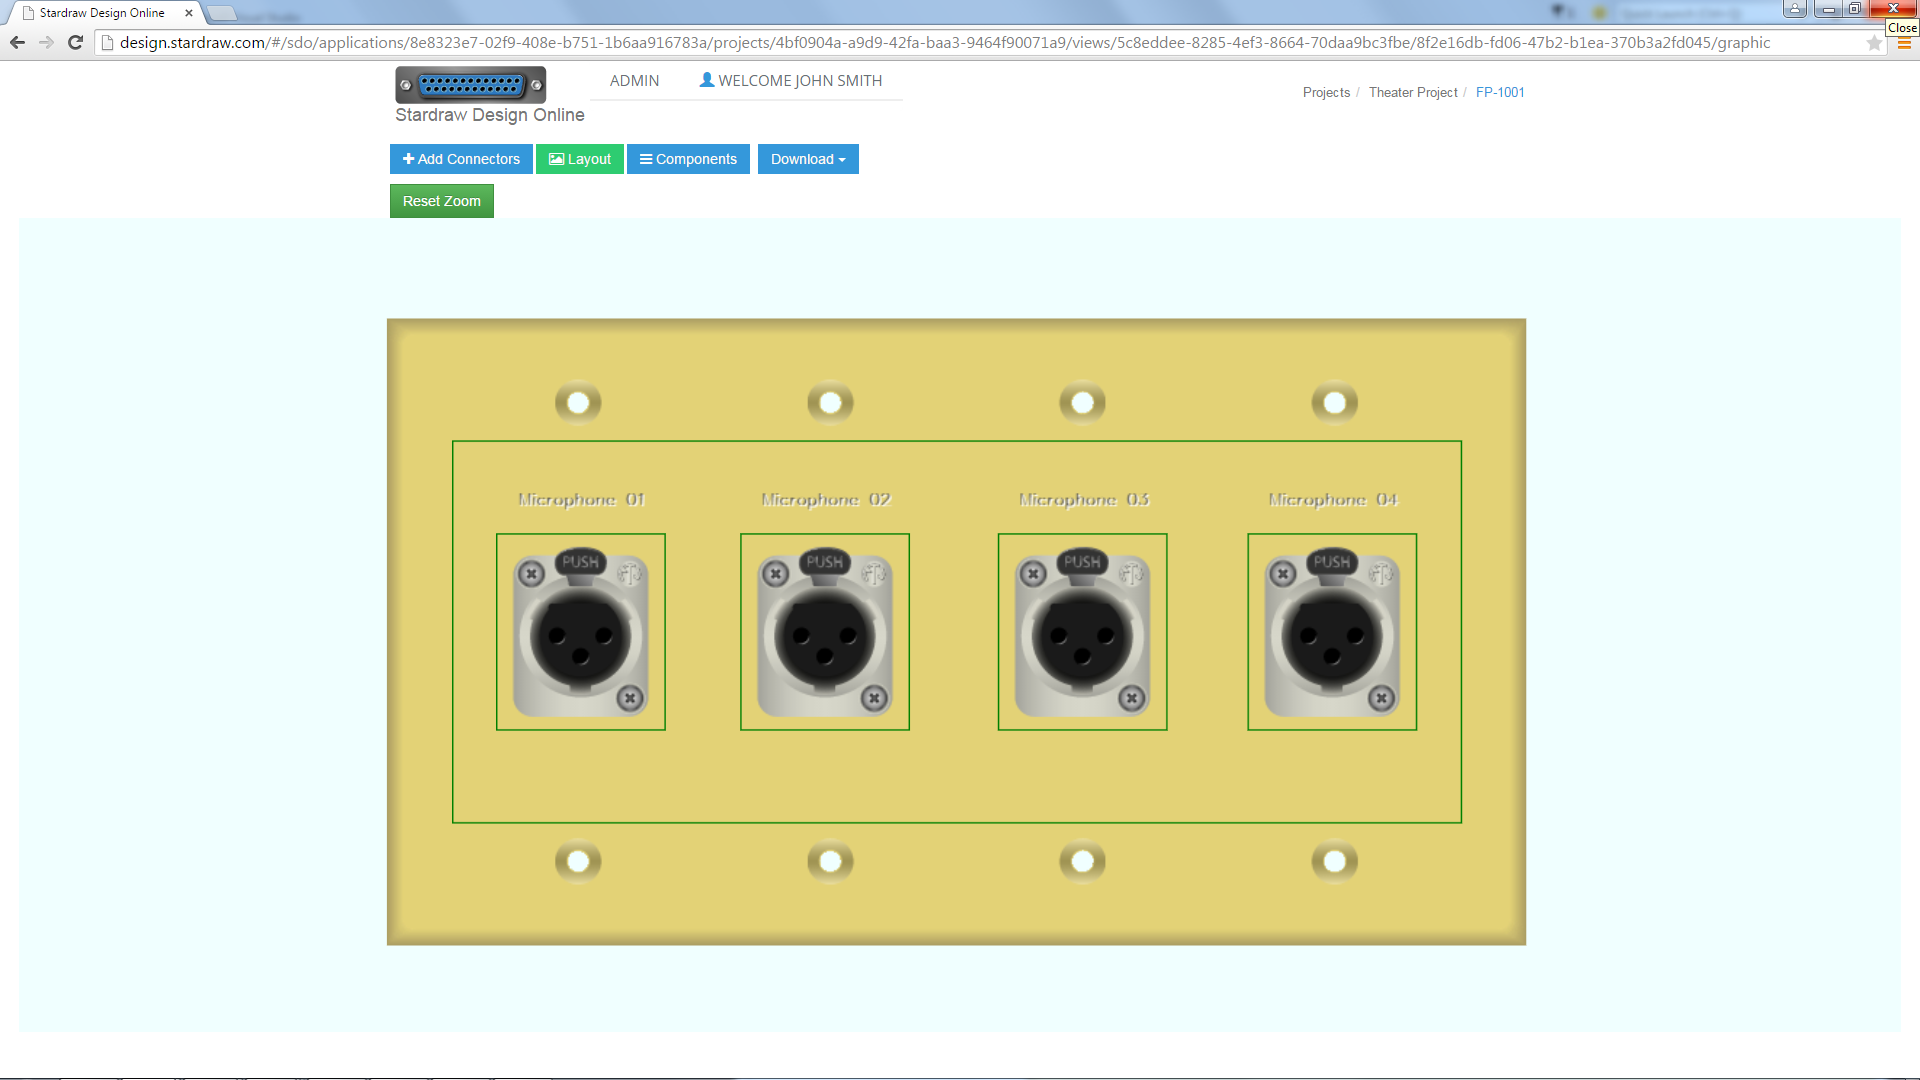This screenshot has width=1920, height=1080.
Task: Click the browser address bar URL
Action: click(944, 43)
